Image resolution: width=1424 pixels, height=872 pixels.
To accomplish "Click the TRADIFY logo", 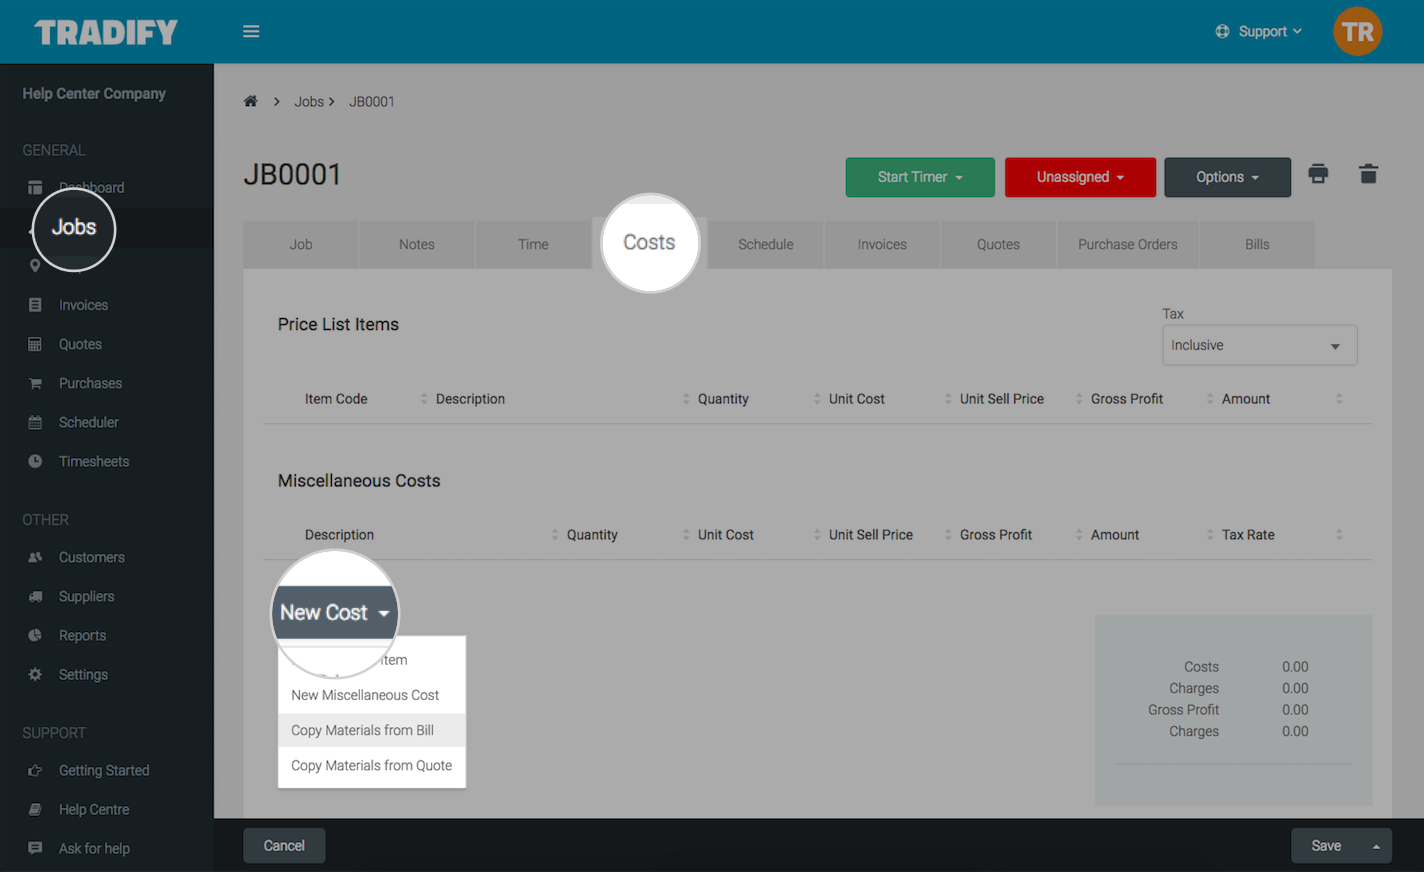I will click(x=106, y=32).
